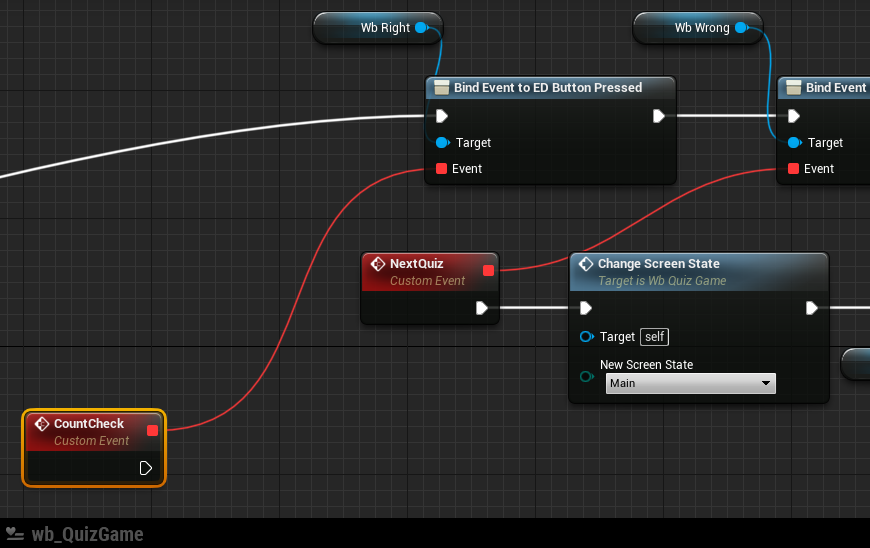Click the red Event pin on Bind Event to ED Button Pressed
Viewport: 870px width, 548px height.
click(x=441, y=169)
